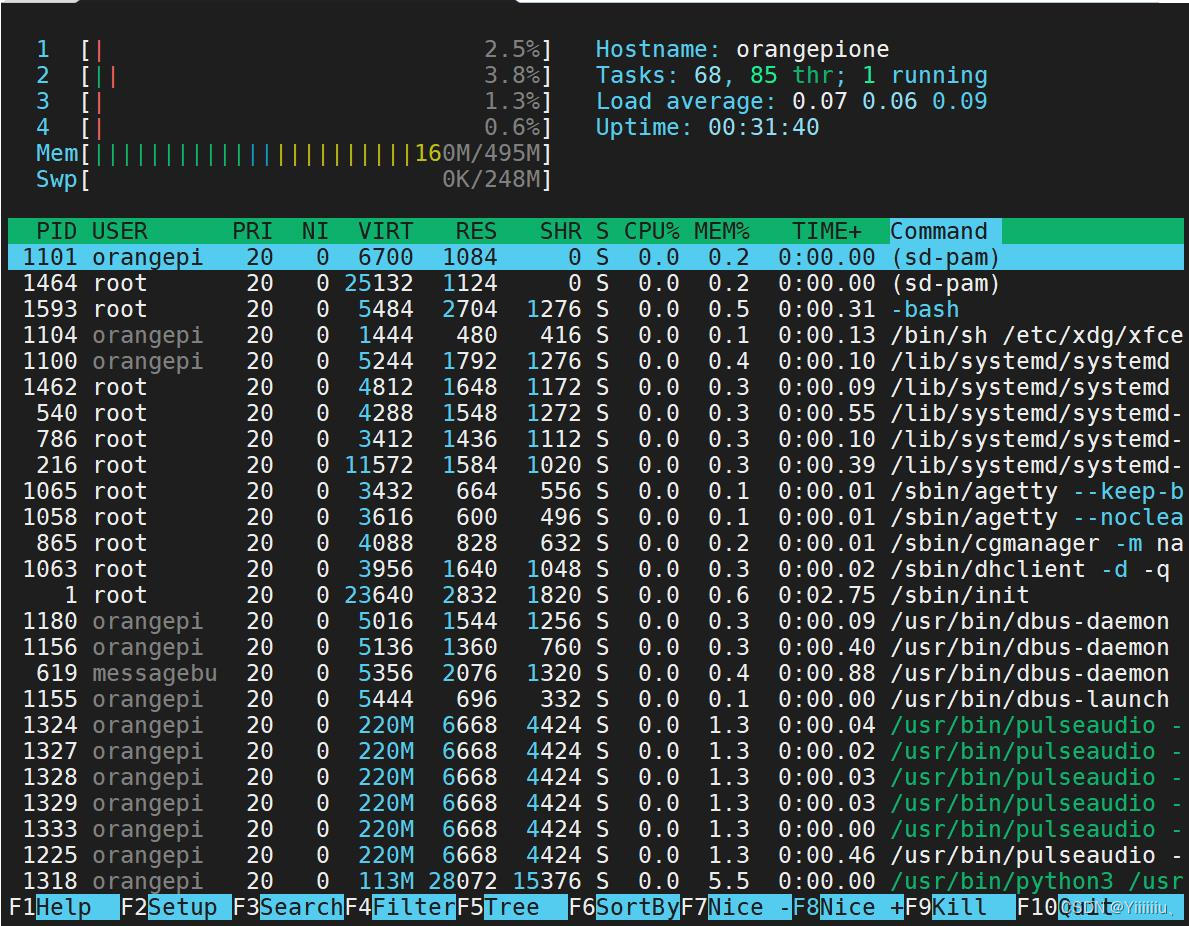Viewport: 1189px width, 926px height.
Task: Click the Uptime 00:31:40 text
Action: tap(707, 127)
